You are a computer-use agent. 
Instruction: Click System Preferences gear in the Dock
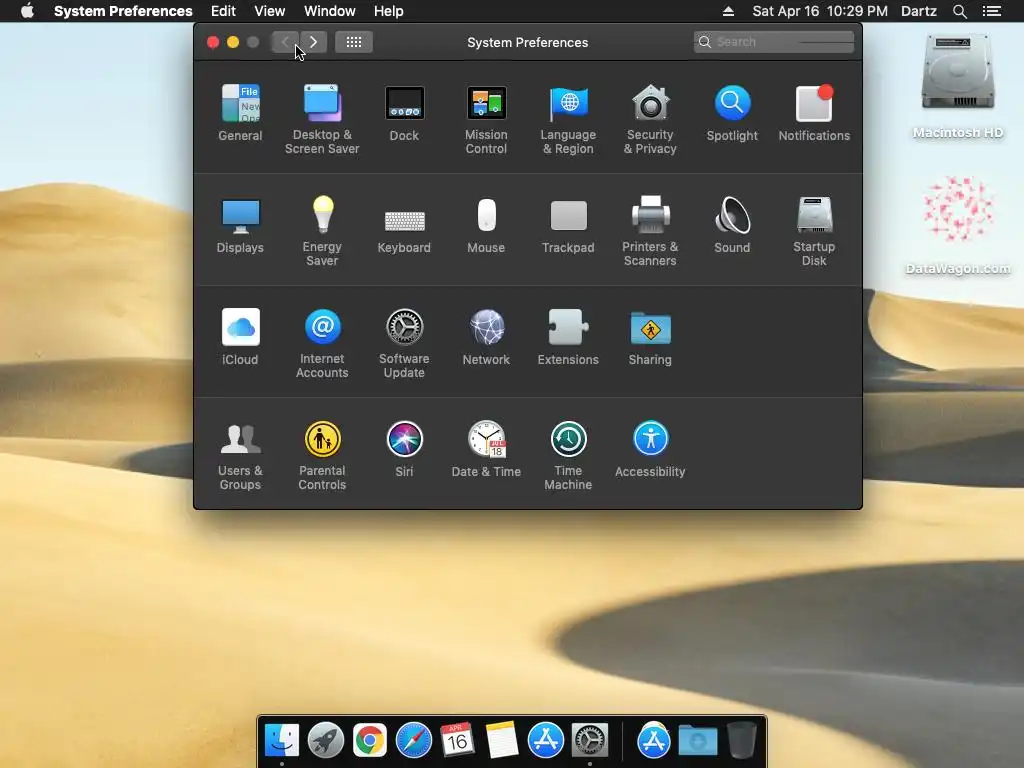(590, 741)
